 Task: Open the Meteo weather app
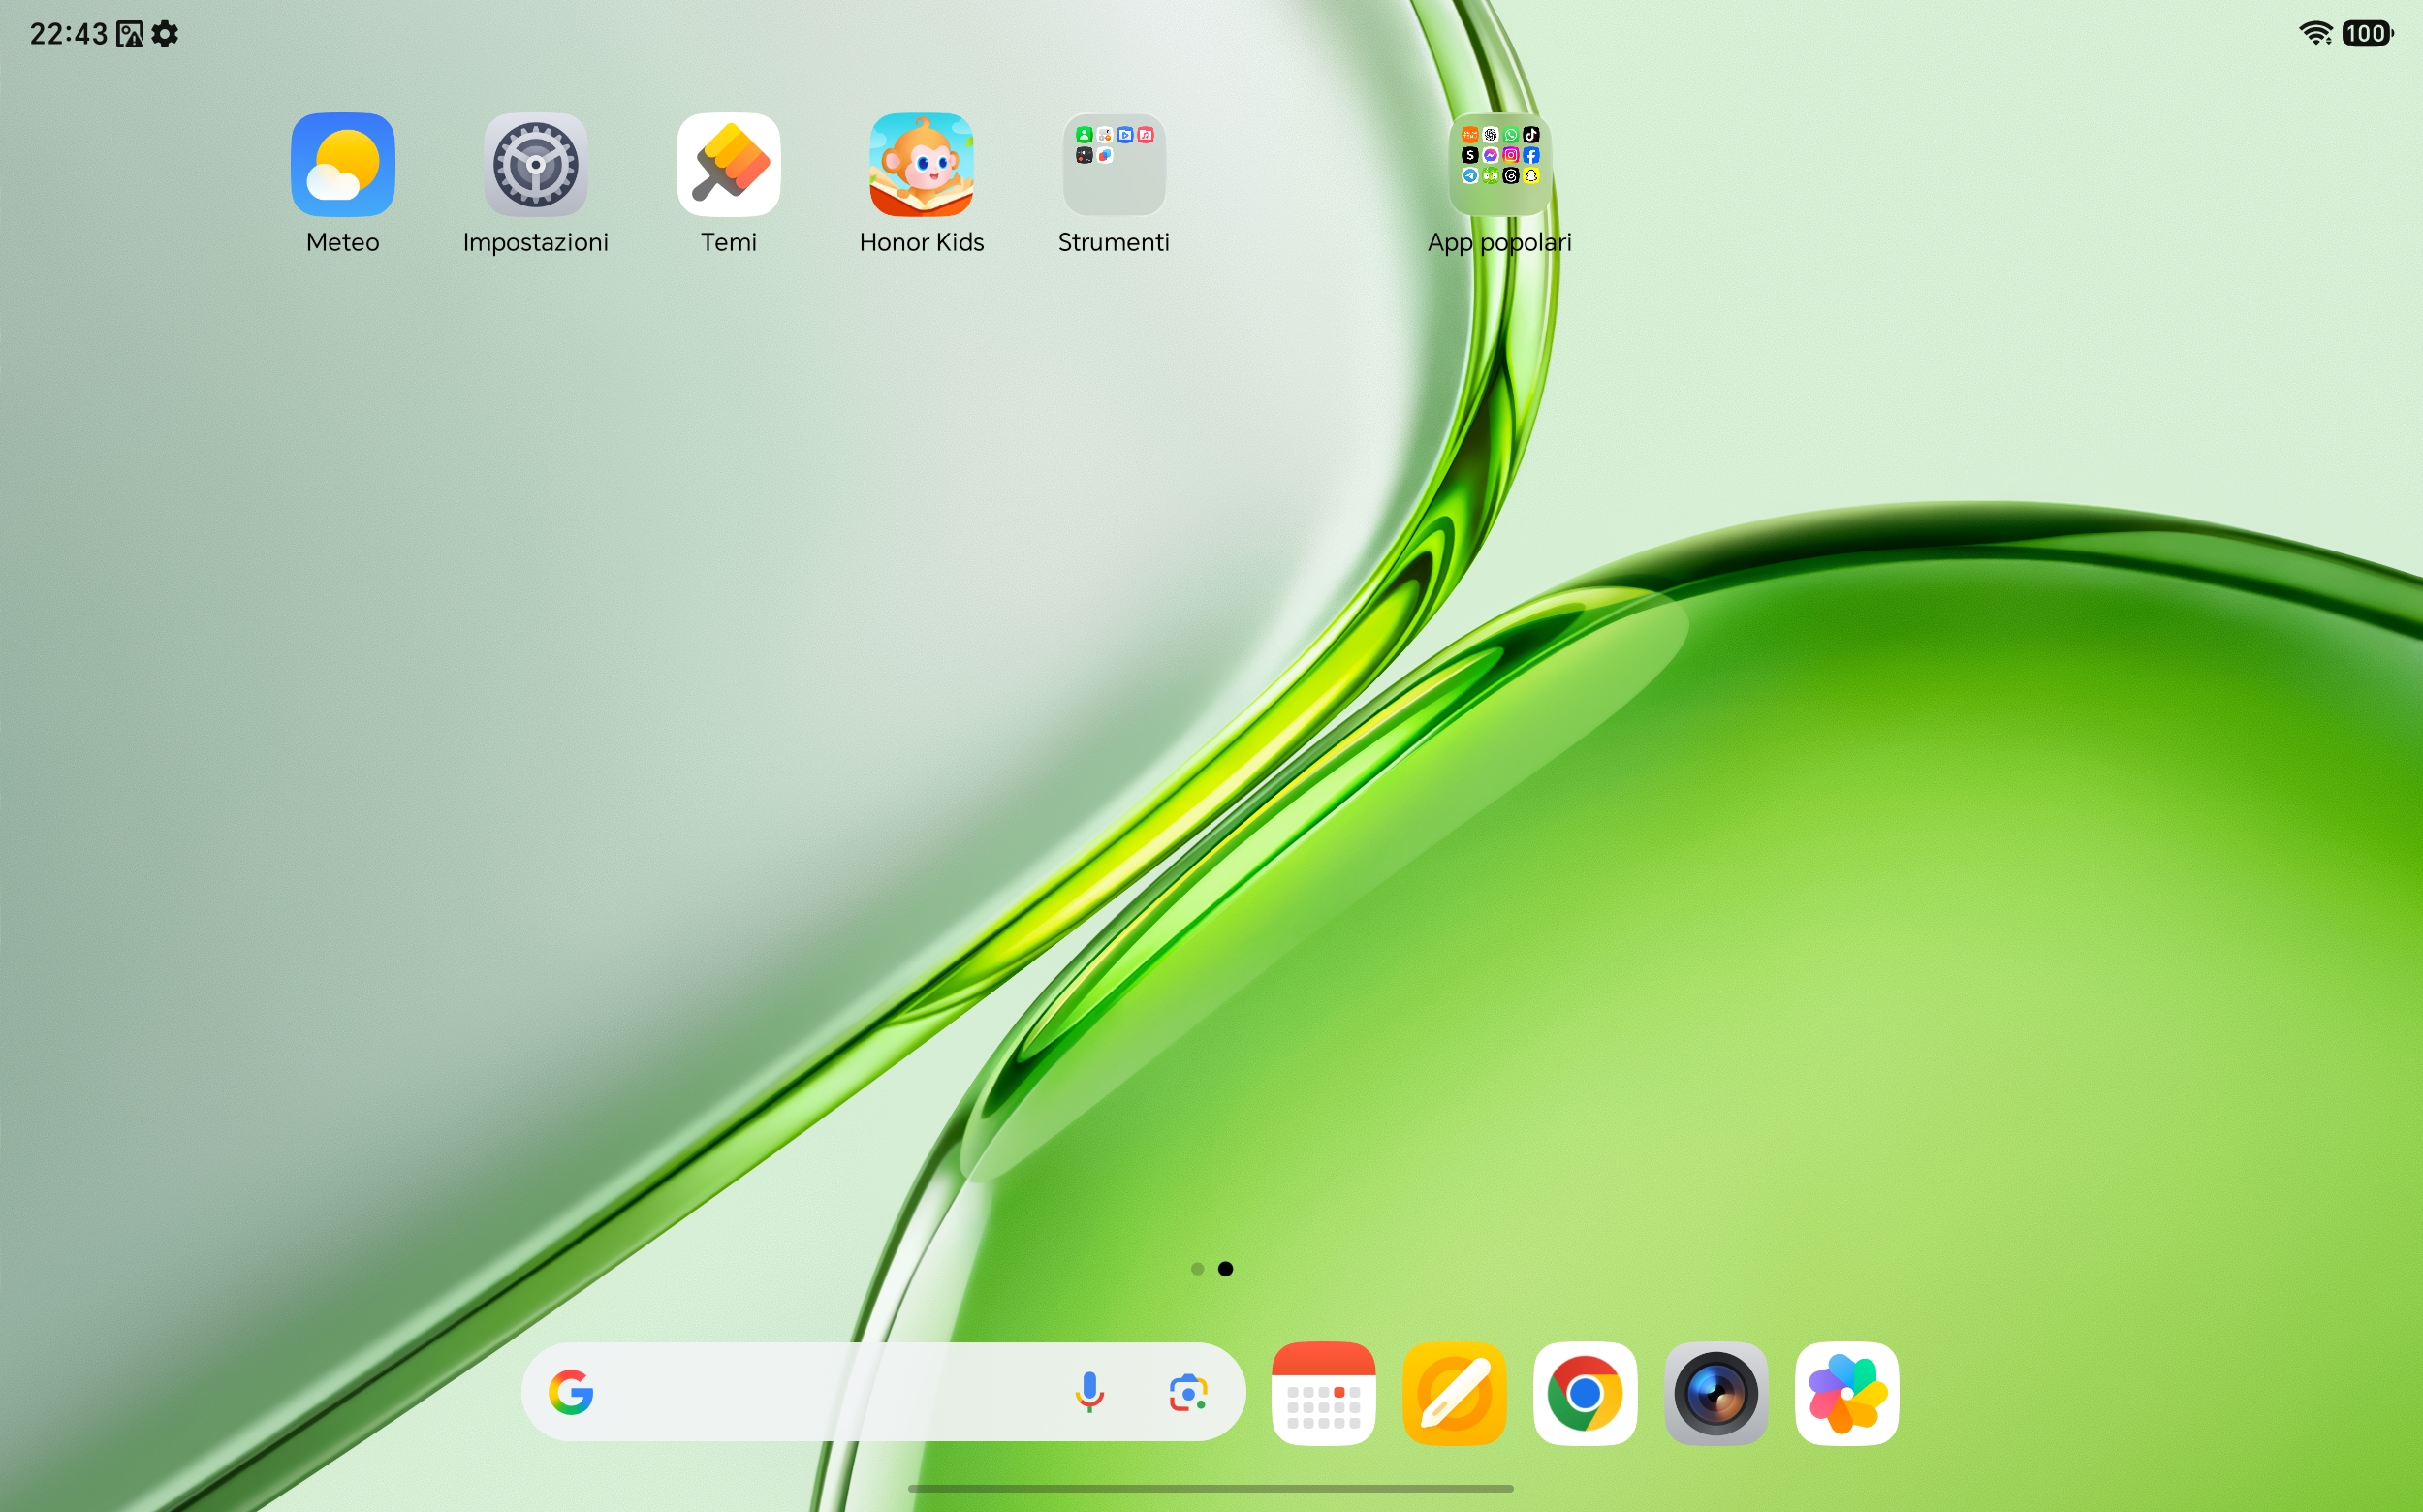coord(342,165)
